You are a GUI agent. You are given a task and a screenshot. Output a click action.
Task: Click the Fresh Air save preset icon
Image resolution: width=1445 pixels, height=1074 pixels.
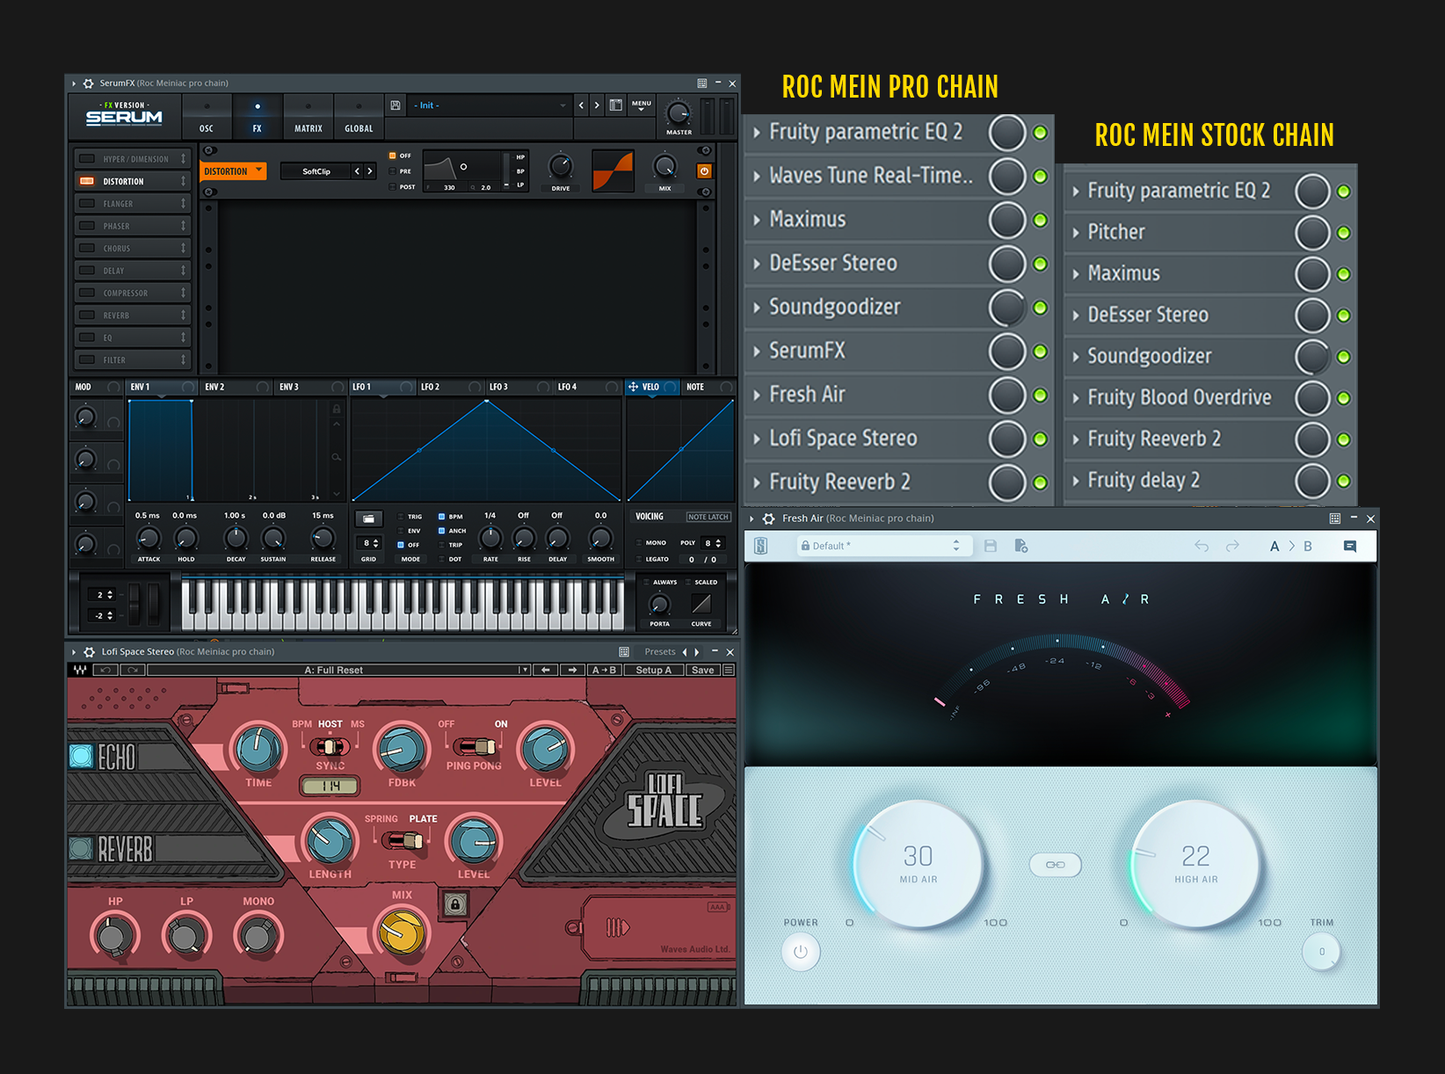tap(990, 545)
